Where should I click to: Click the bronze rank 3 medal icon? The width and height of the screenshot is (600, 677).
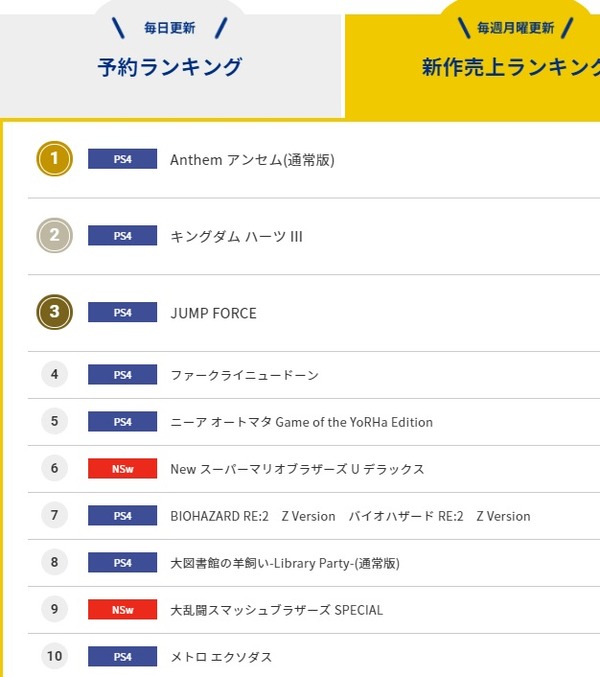tap(54, 312)
